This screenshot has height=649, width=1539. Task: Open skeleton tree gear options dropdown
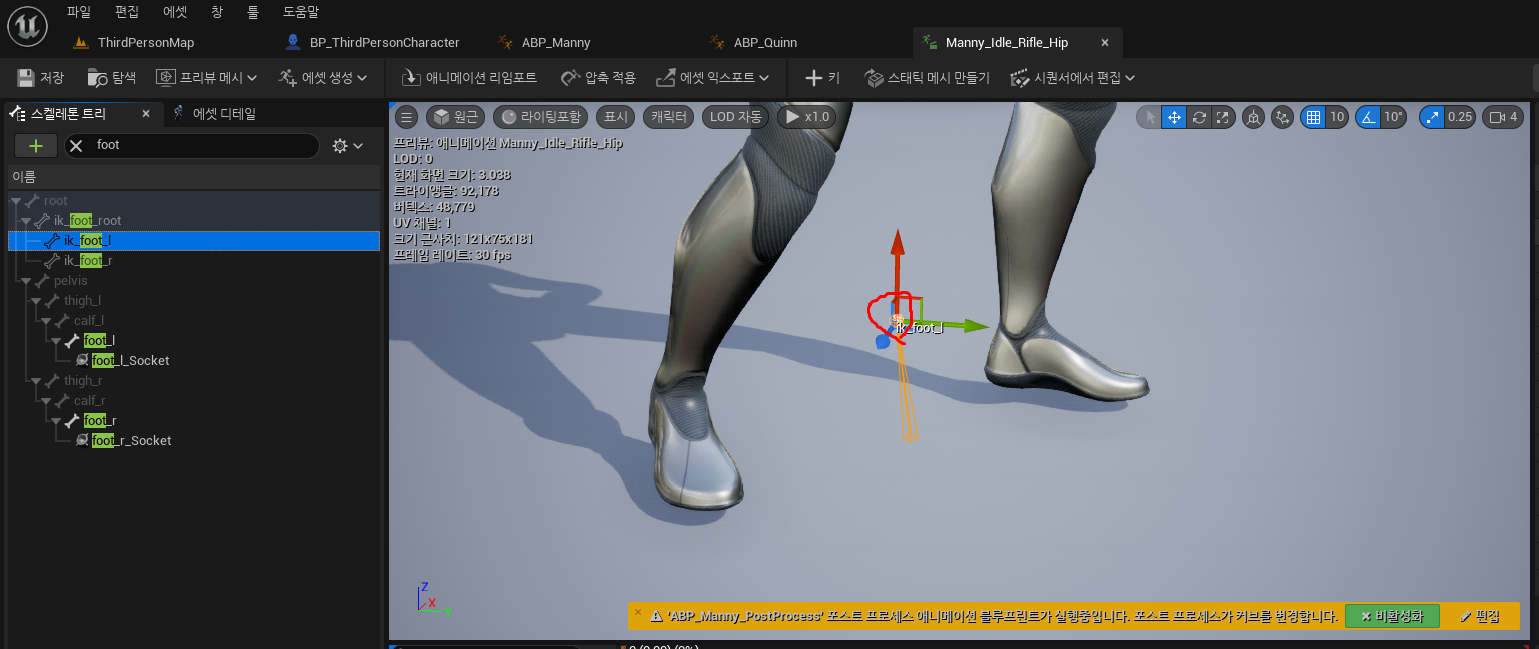(347, 146)
